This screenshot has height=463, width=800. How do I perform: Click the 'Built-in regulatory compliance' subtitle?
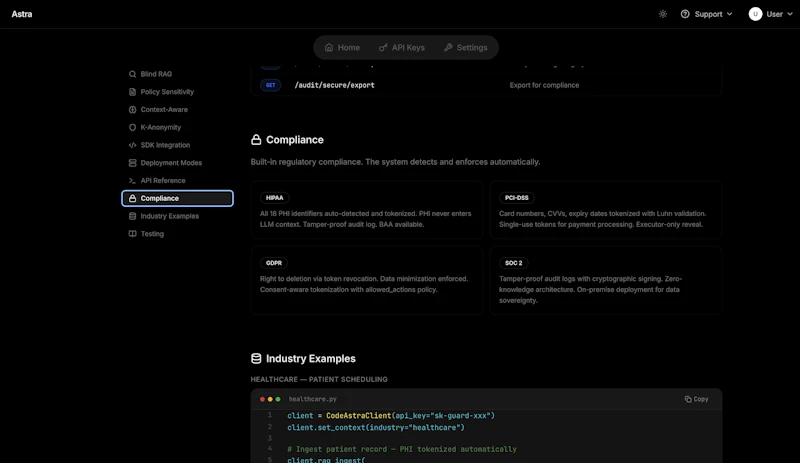pyautogui.click(x=395, y=162)
